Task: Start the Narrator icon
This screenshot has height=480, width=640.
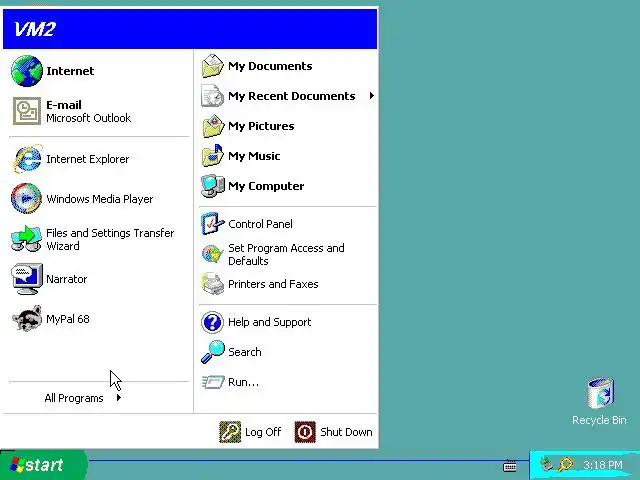Action: tap(27, 279)
